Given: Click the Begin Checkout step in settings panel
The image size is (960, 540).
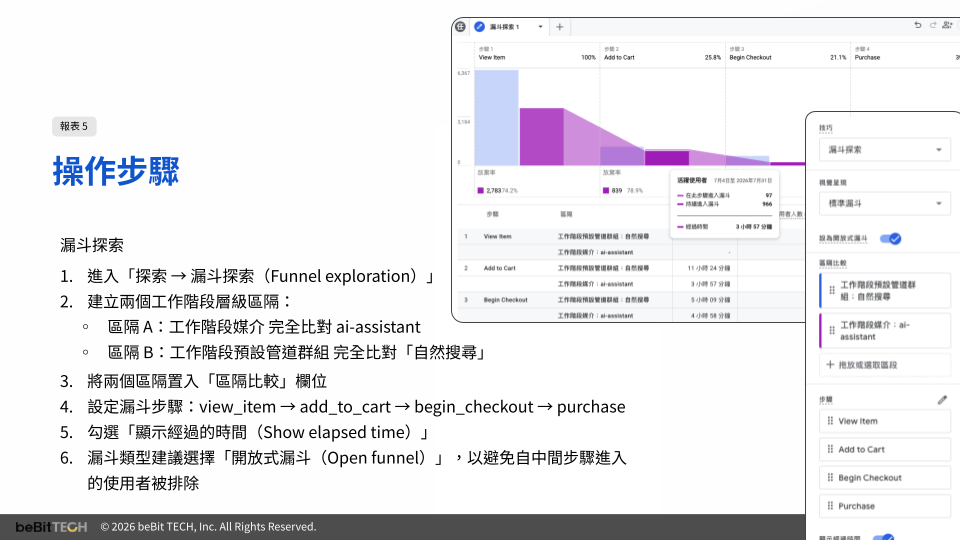Looking at the screenshot, I should (885, 478).
